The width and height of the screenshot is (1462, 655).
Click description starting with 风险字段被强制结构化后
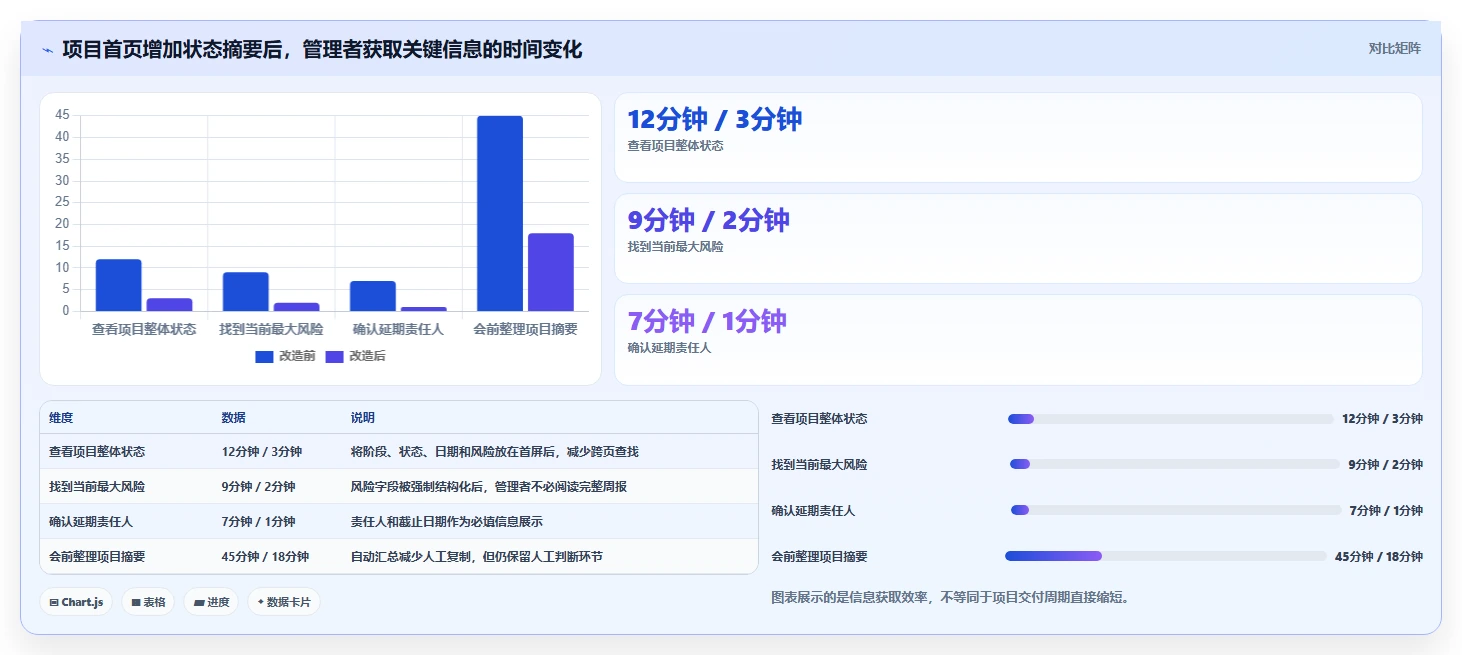(x=489, y=487)
